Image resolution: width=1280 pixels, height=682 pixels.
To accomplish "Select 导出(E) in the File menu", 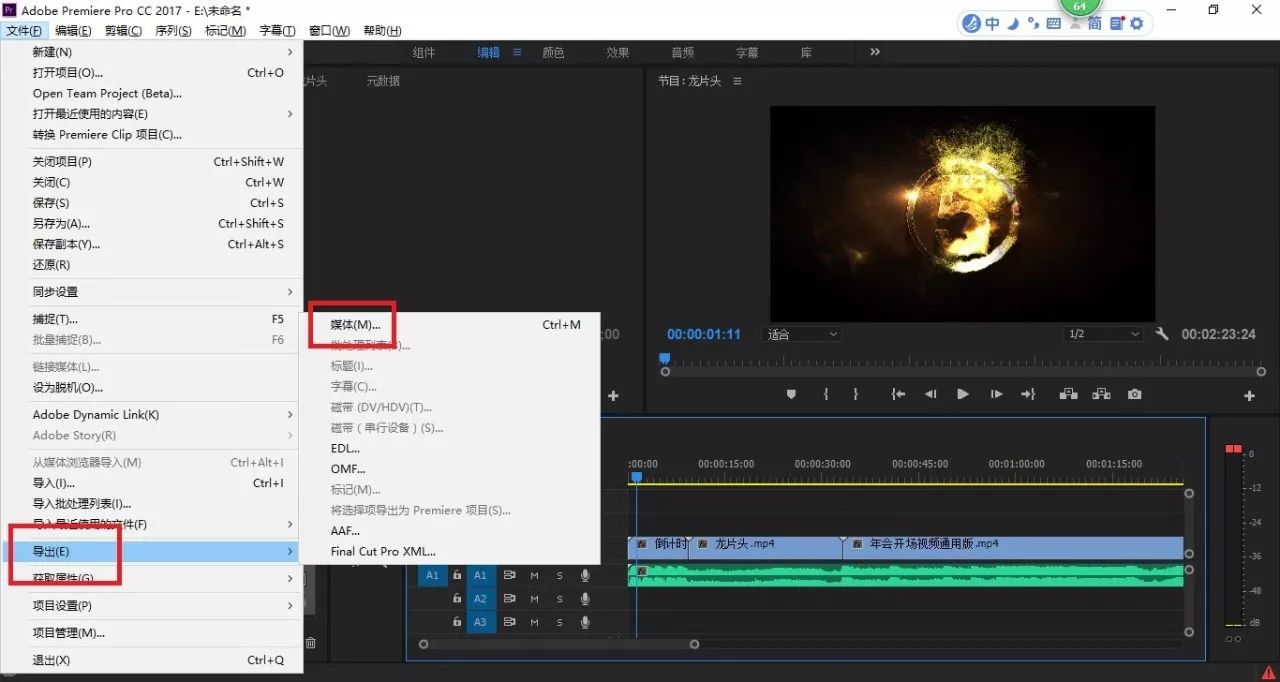I will (x=151, y=551).
